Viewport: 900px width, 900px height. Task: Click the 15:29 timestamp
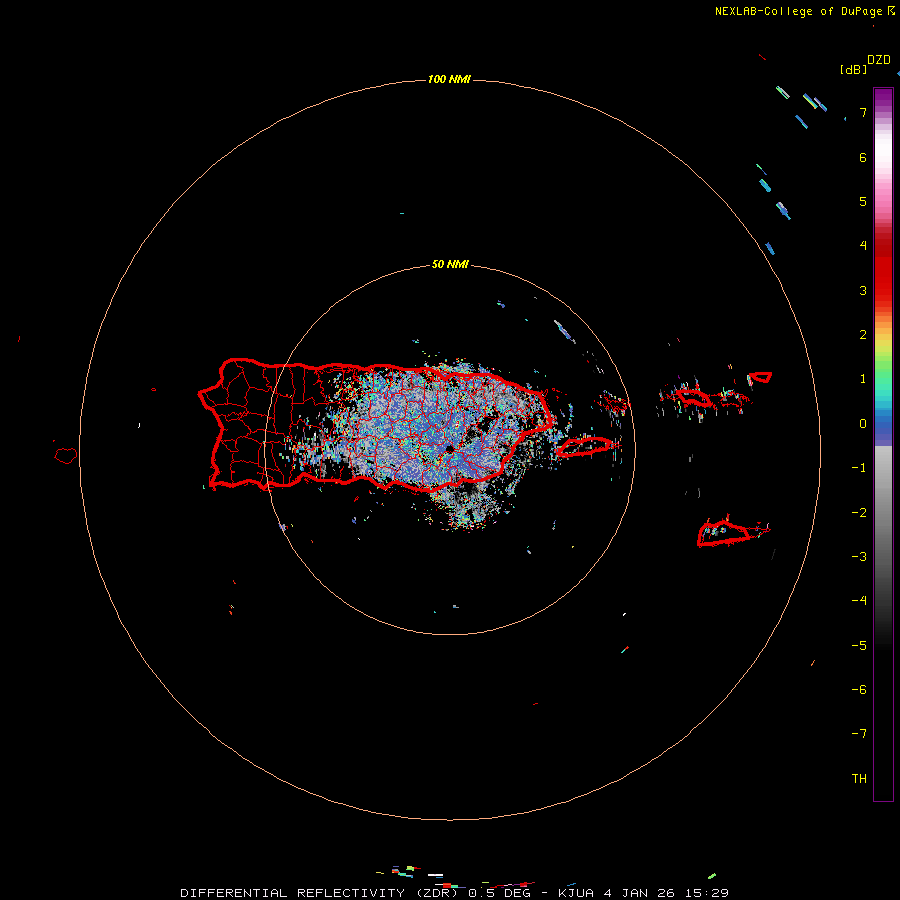tap(707, 893)
